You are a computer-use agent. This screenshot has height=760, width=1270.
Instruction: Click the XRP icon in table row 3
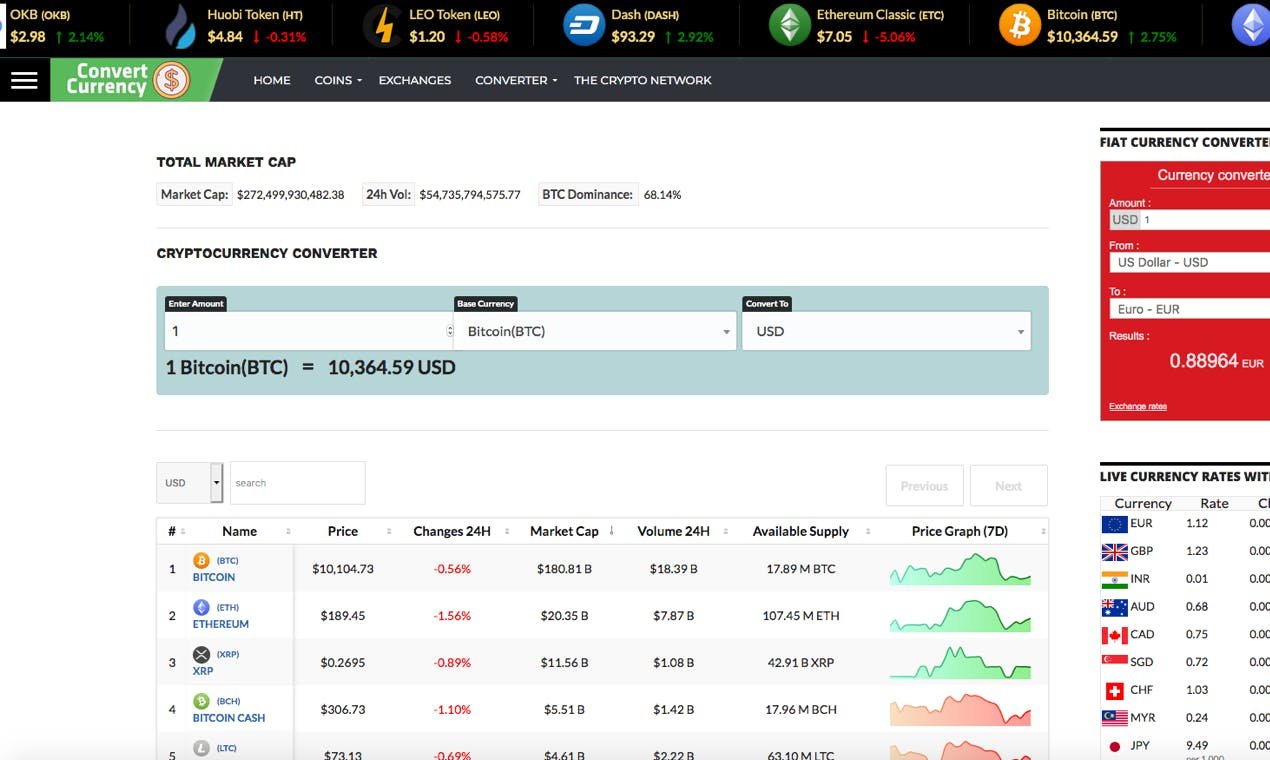pyautogui.click(x=201, y=655)
